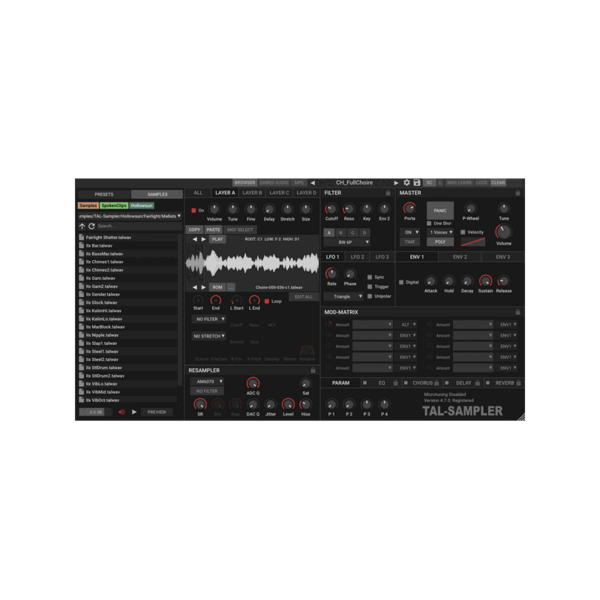Play the selected sample in the browser footer
Image resolution: width=600 pixels, height=600 pixels.
coord(134,412)
